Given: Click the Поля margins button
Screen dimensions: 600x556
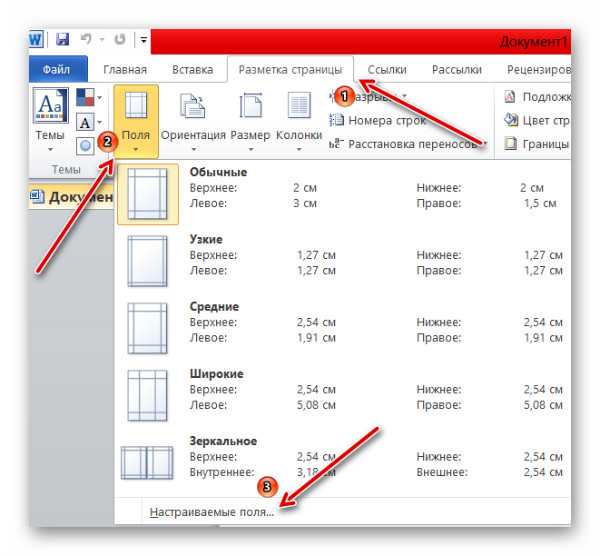Looking at the screenshot, I should click(136, 121).
